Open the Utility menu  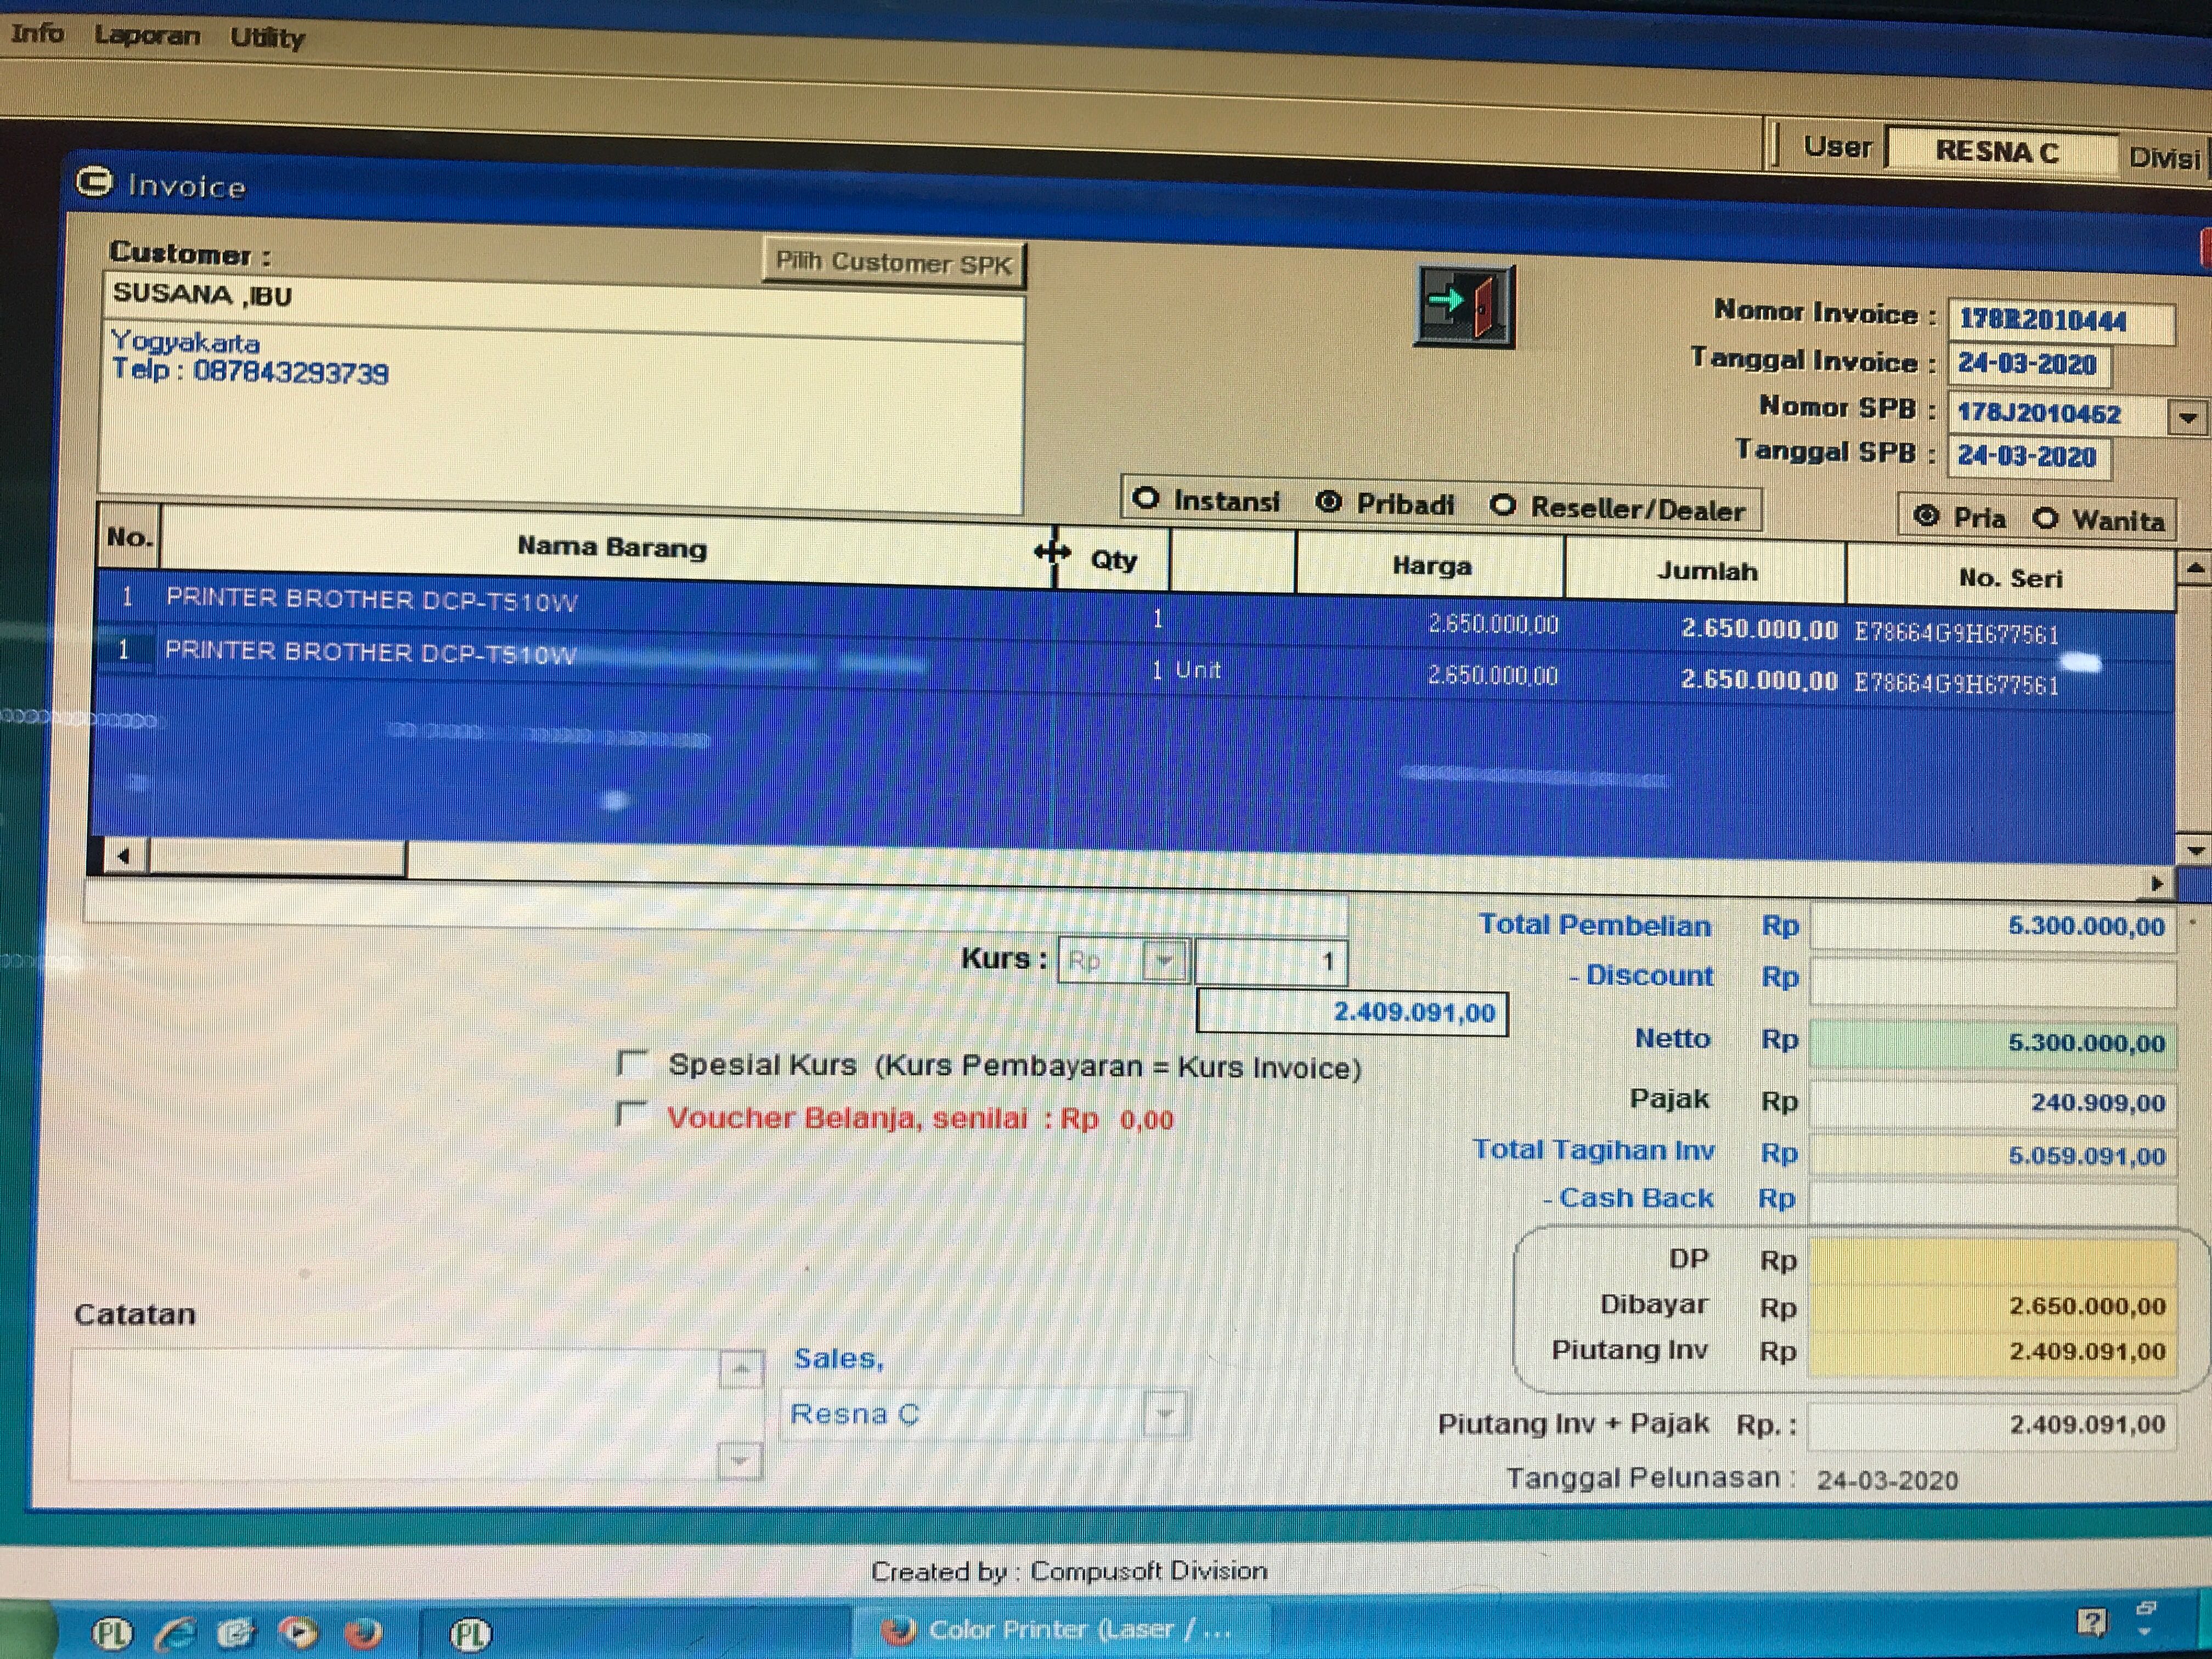tap(267, 38)
